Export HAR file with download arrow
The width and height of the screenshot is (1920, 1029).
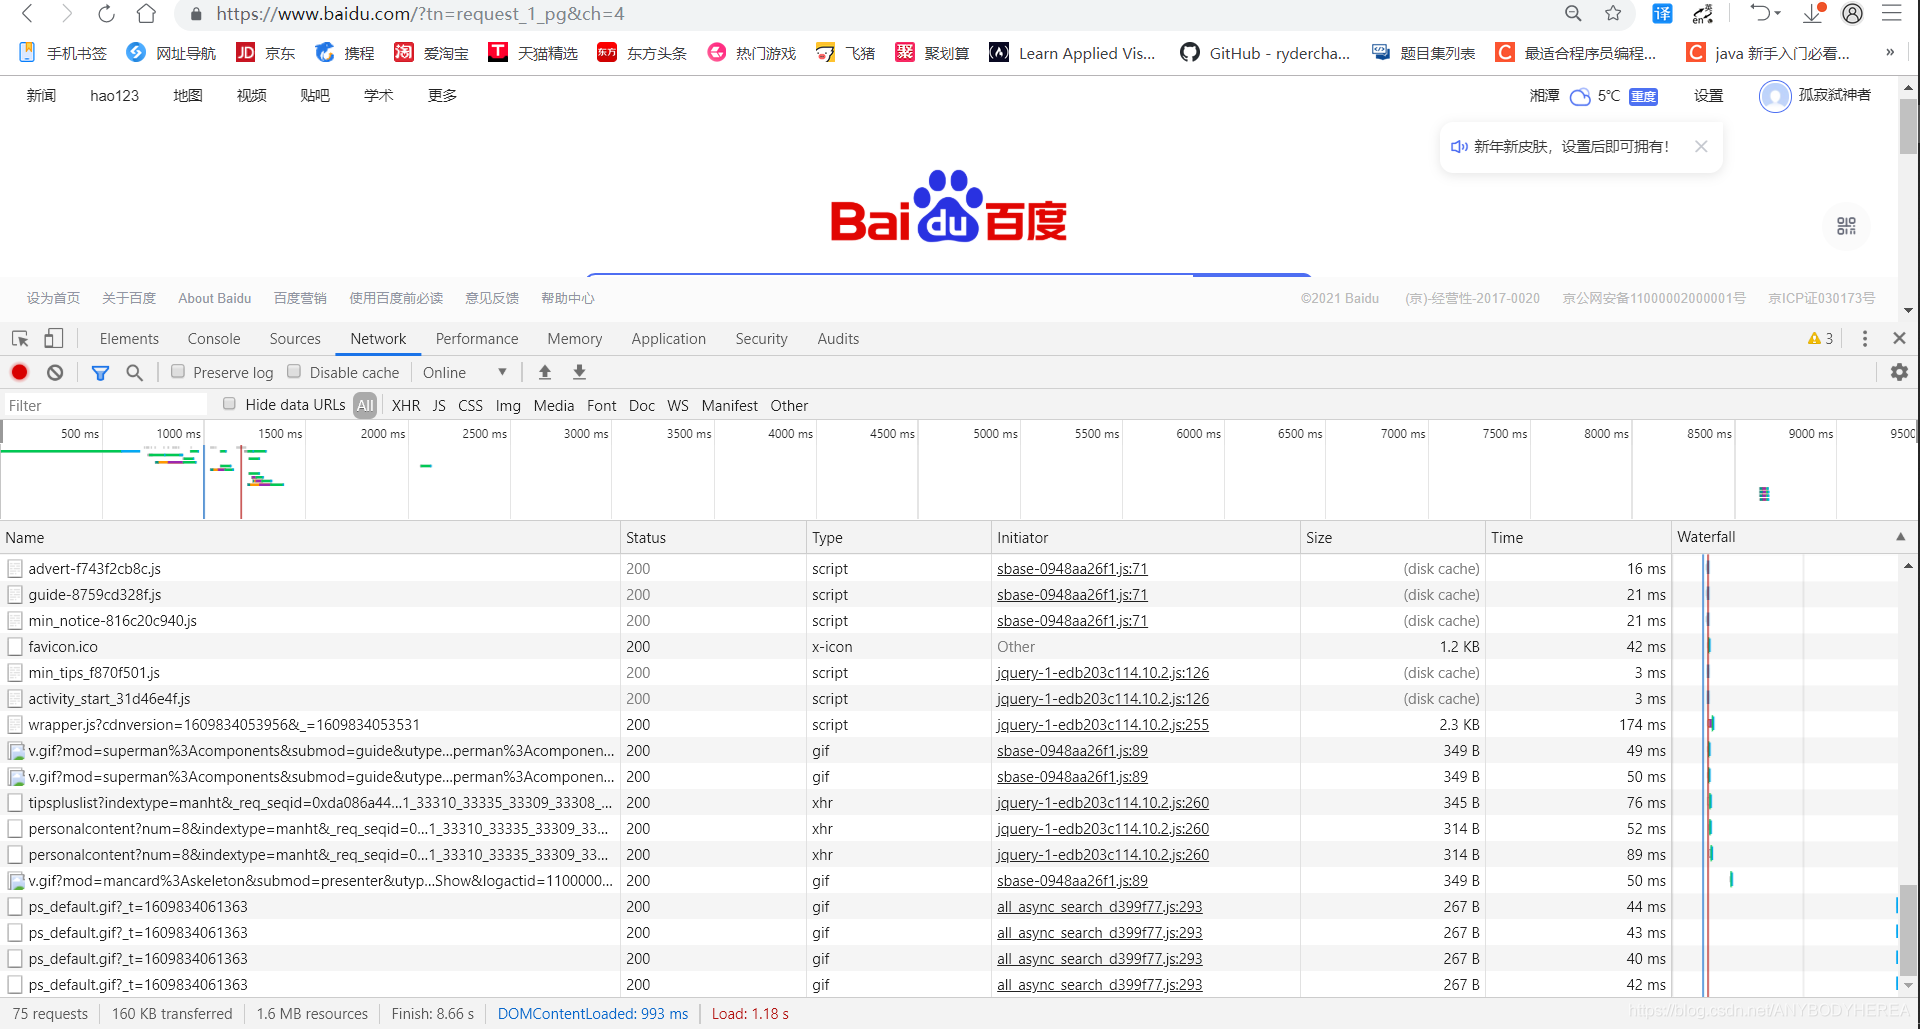pos(579,372)
